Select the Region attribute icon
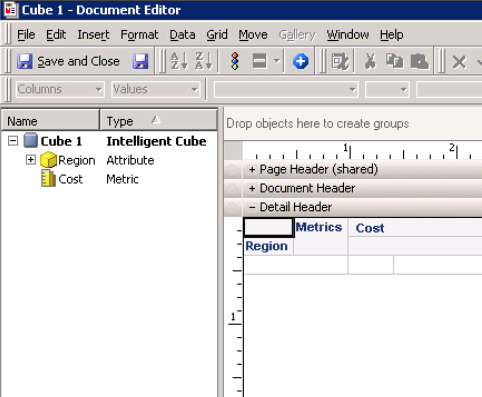 (x=48, y=160)
